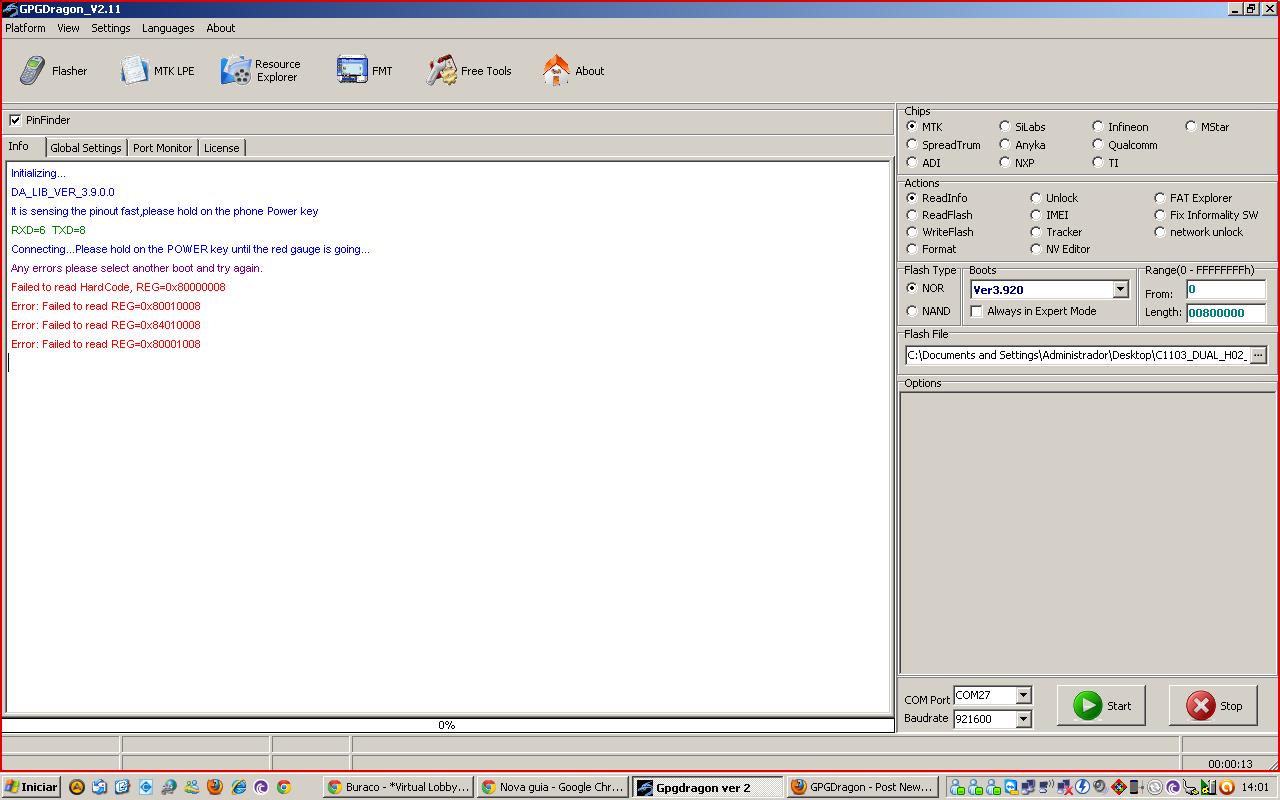The height and width of the screenshot is (800, 1280).
Task: Switch to GPGDragon Post New taskbar window
Action: (861, 787)
